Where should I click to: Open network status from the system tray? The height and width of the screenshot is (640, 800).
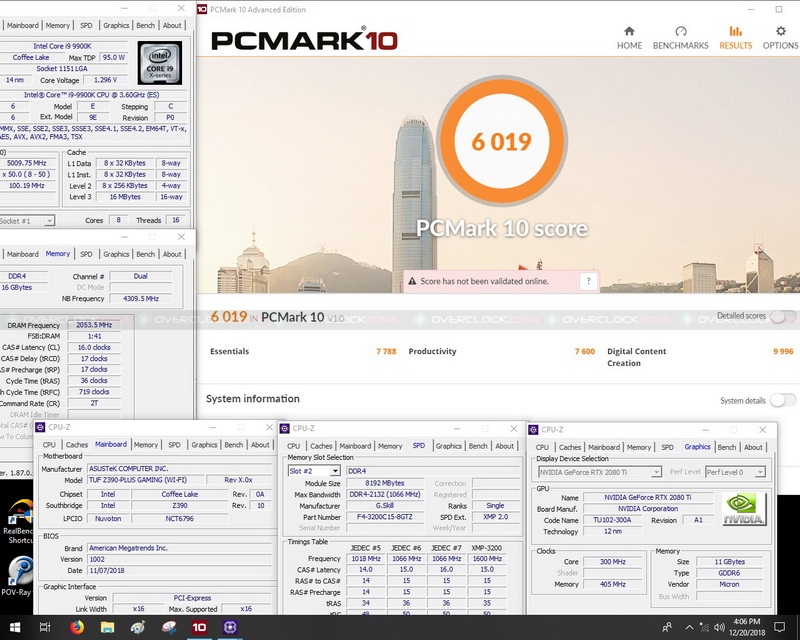tap(705, 627)
